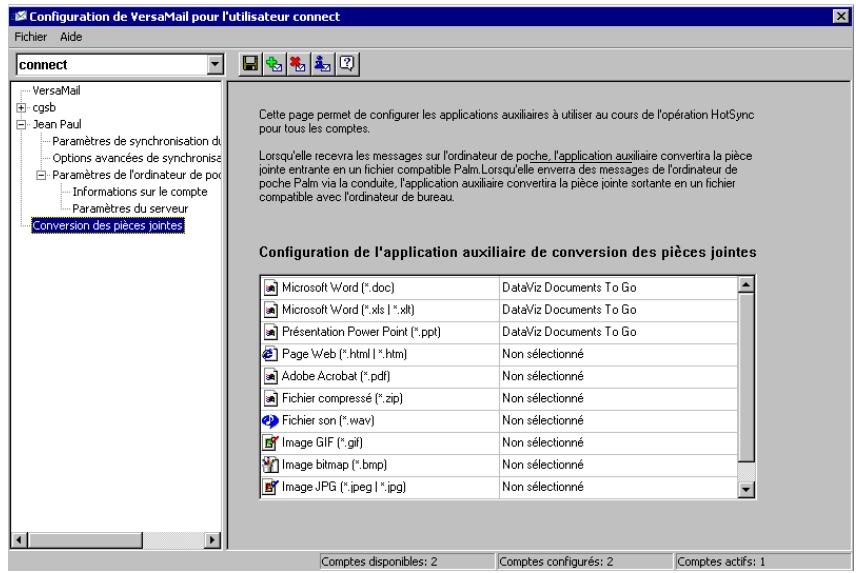Viewport: 856px width, 573px height.
Task: Click the green plus add account icon
Action: [274, 64]
